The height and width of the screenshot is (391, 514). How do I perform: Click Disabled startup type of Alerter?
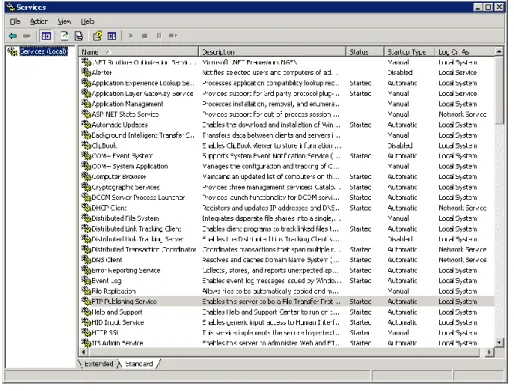pyautogui.click(x=400, y=72)
